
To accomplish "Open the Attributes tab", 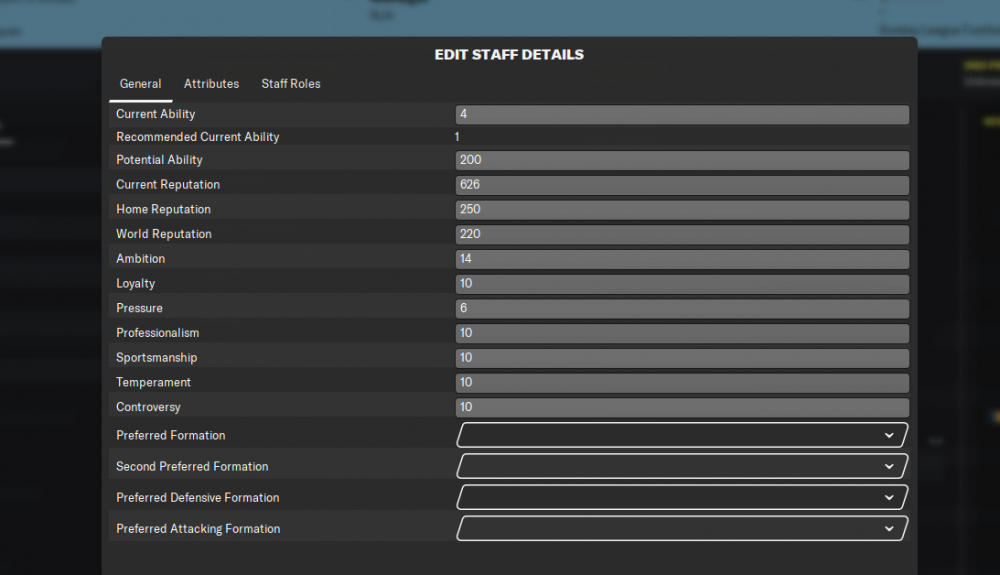I will pos(211,84).
